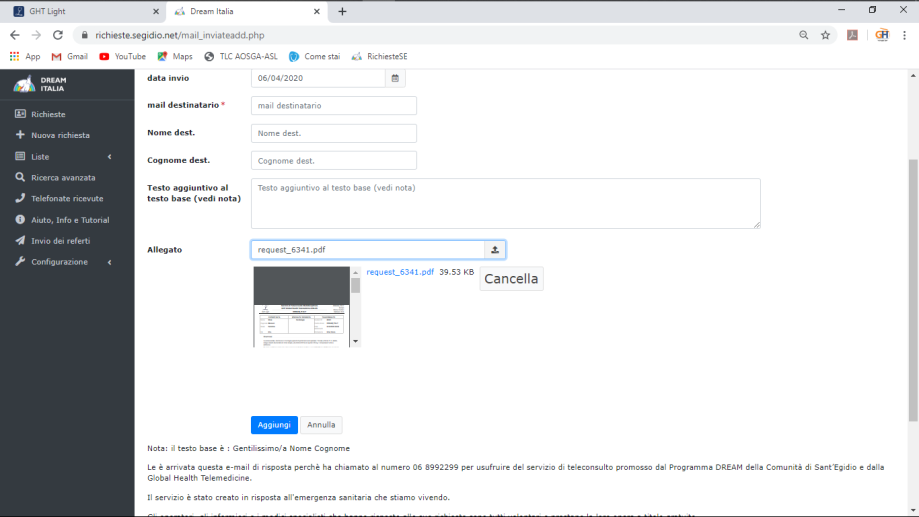Screen dimensions: 919x517
Task: Open the YouTube bookmark
Action: coord(123,57)
